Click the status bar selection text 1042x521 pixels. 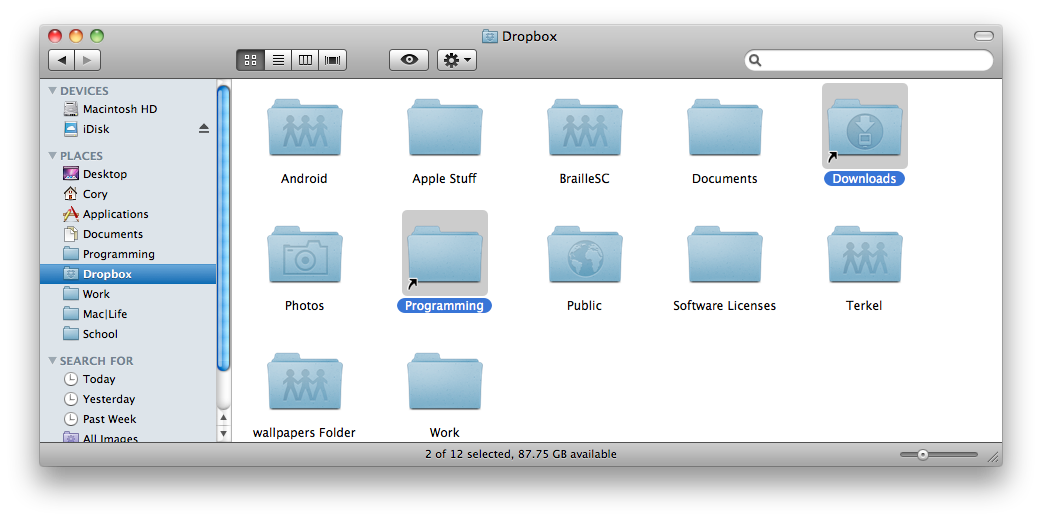click(521, 455)
